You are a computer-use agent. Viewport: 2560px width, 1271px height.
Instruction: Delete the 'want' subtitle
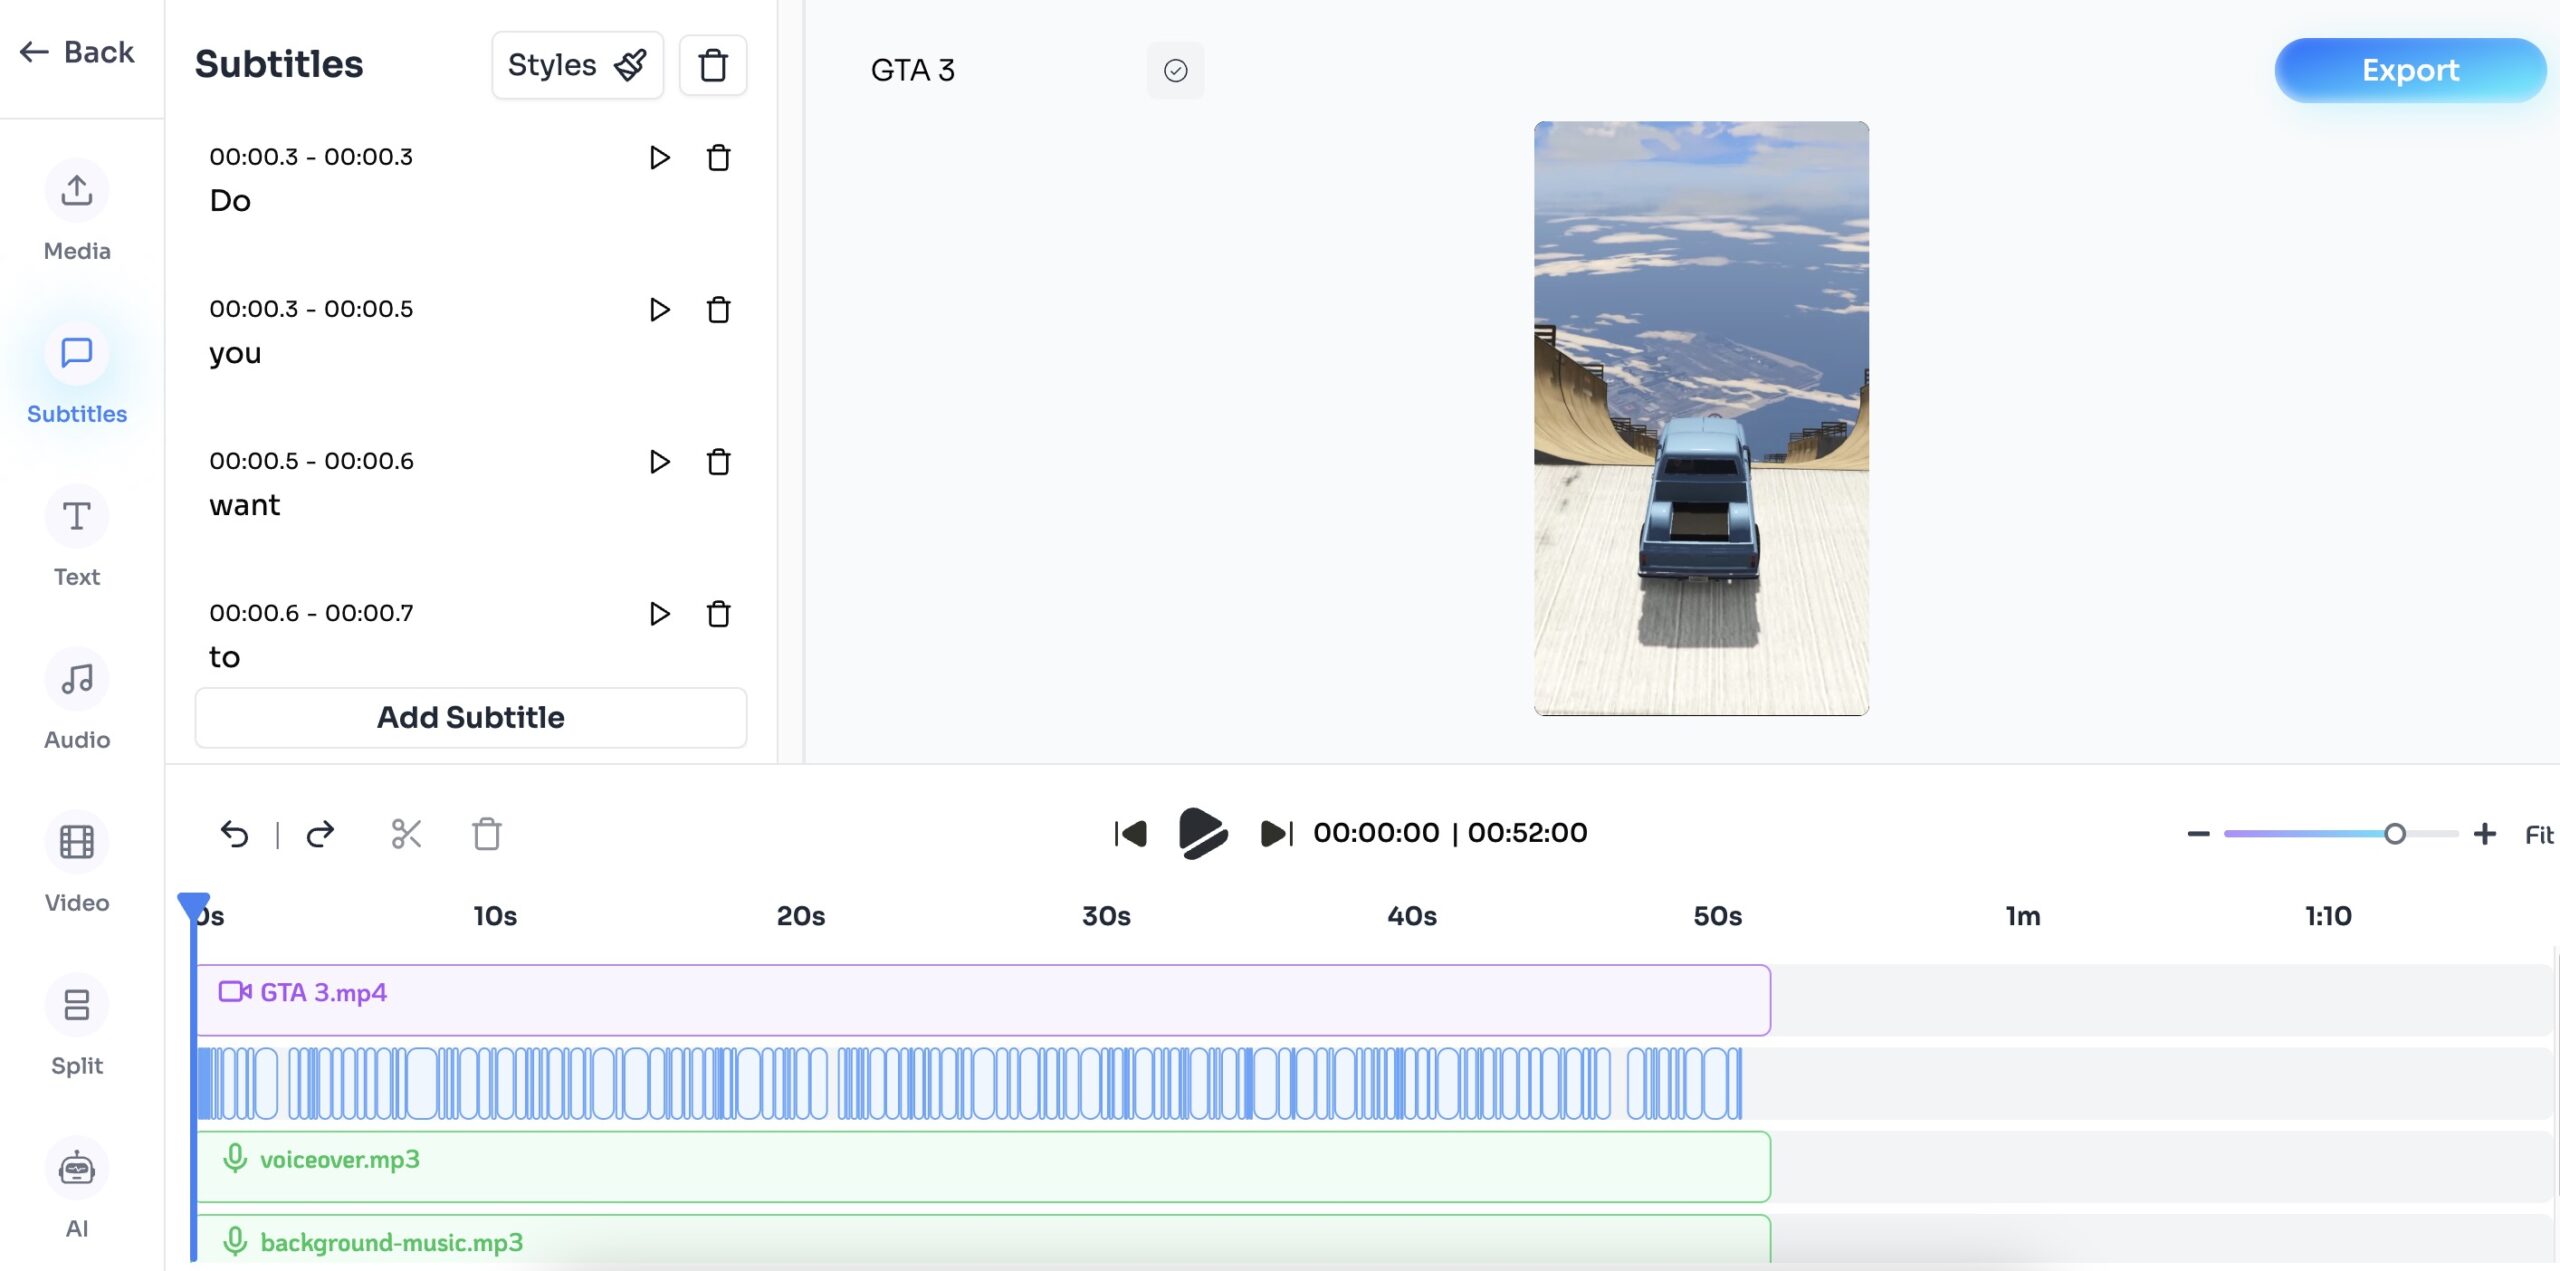tap(718, 461)
